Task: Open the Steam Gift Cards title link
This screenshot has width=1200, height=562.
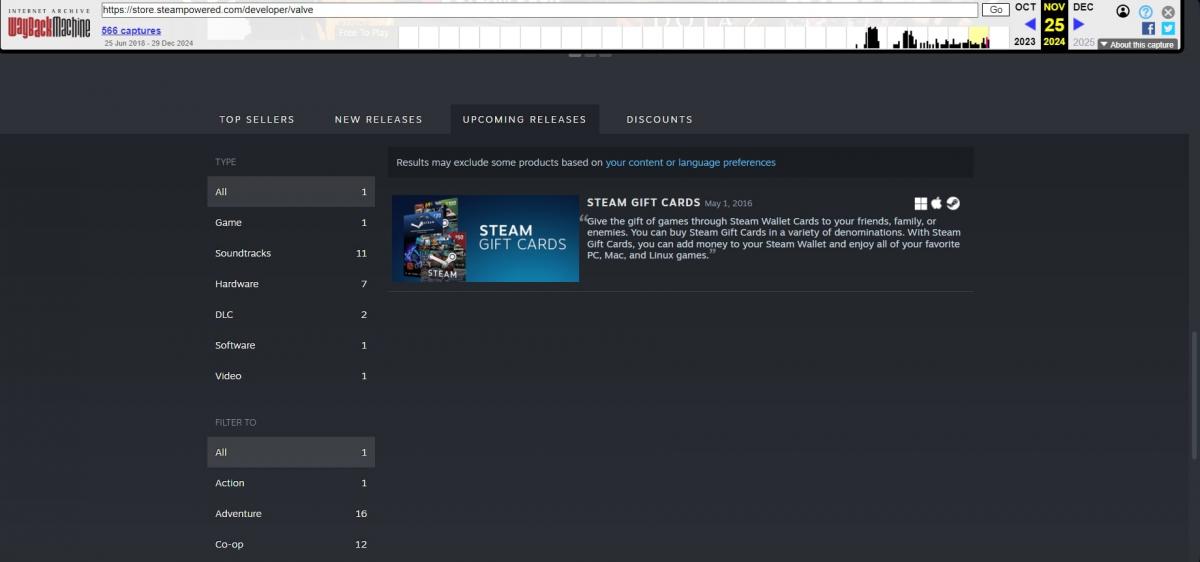Action: point(644,202)
